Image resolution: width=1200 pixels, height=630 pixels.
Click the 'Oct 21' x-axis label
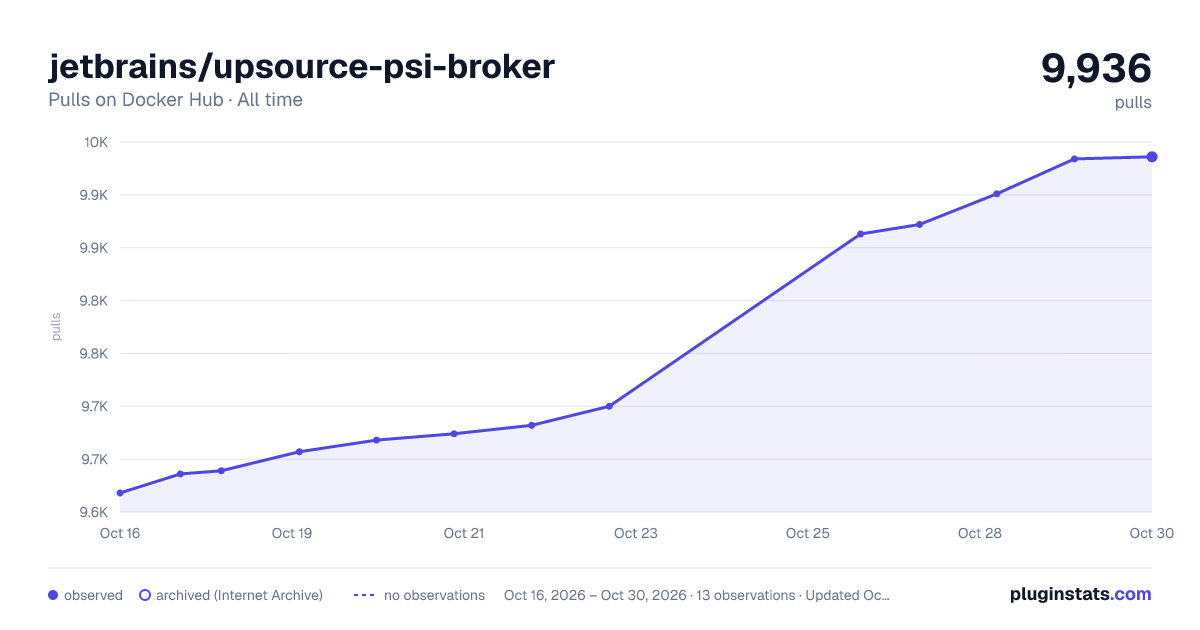[x=464, y=533]
